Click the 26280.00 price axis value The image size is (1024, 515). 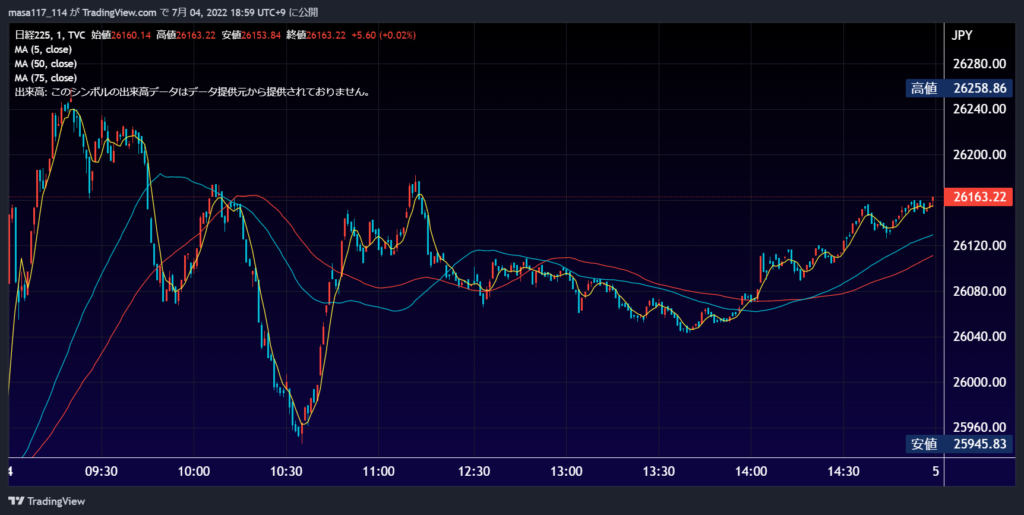(x=980, y=64)
